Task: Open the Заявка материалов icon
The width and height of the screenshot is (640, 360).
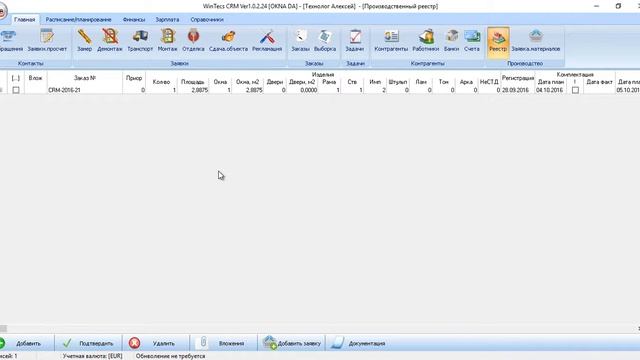Action: (x=536, y=40)
